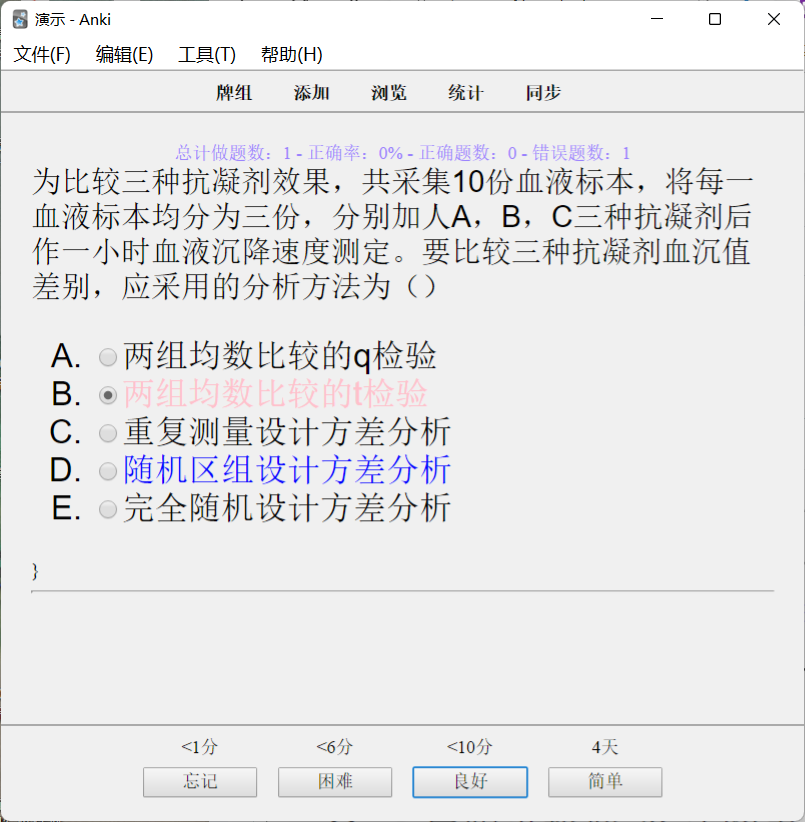Click the question text 为比较三种抗凝剂效果
The height and width of the screenshot is (822, 805).
click(x=392, y=234)
